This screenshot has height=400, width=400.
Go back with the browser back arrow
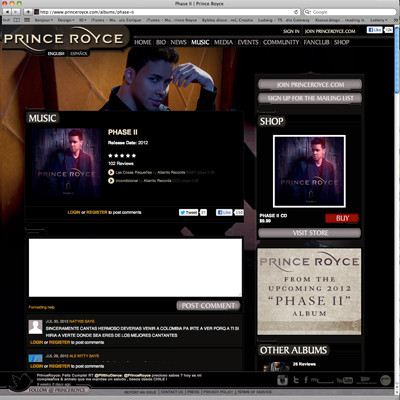7,12
